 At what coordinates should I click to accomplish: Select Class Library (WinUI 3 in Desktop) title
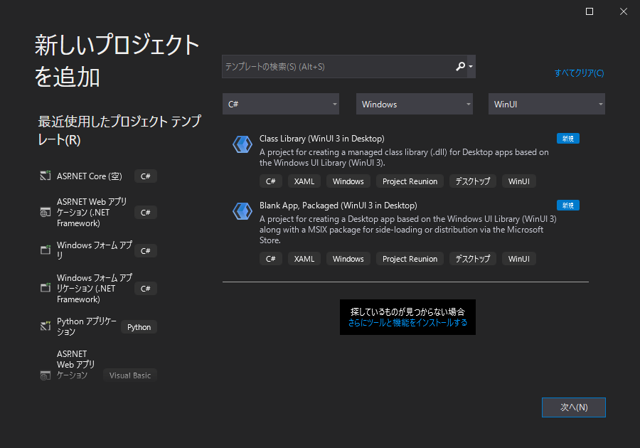point(322,139)
